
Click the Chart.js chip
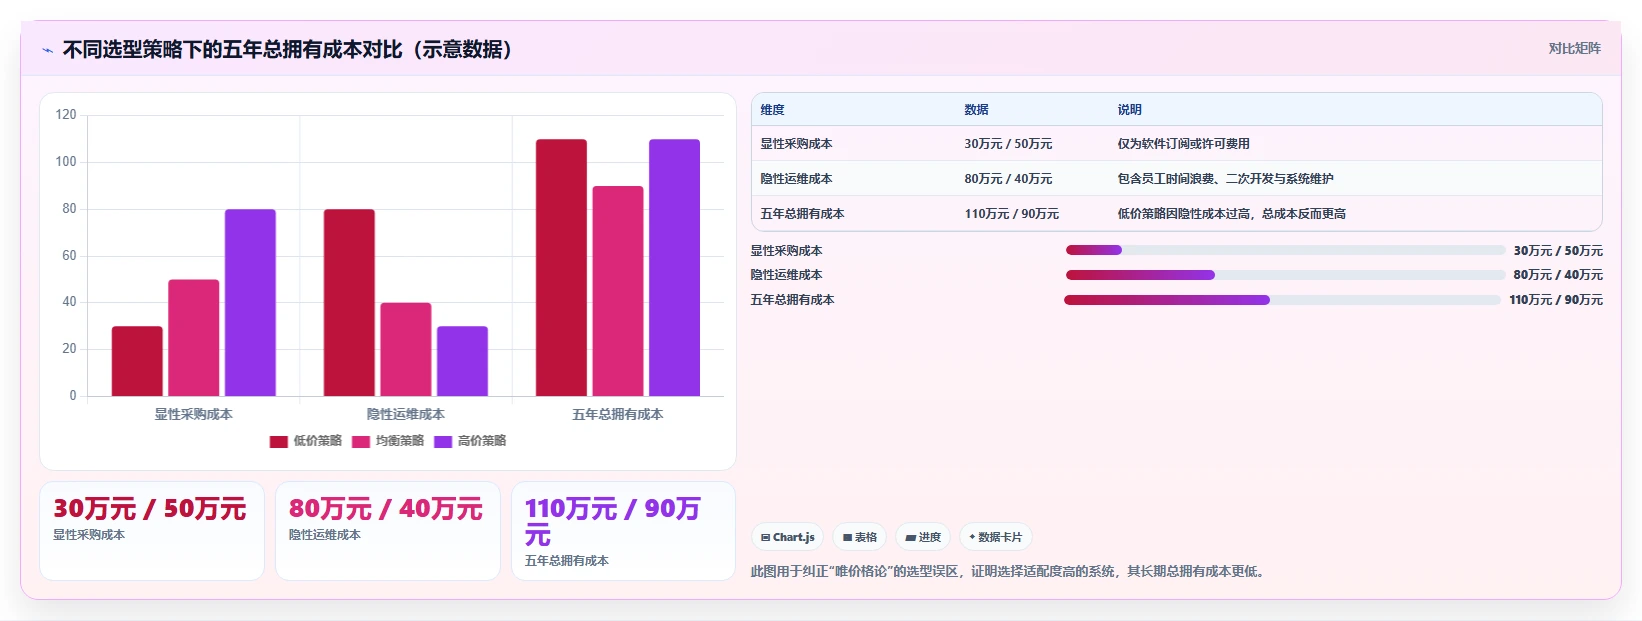(x=788, y=537)
